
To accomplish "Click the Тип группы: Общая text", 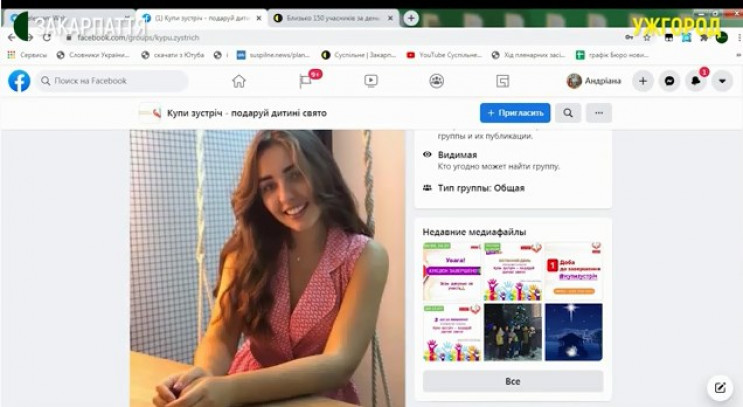I will tap(481, 188).
